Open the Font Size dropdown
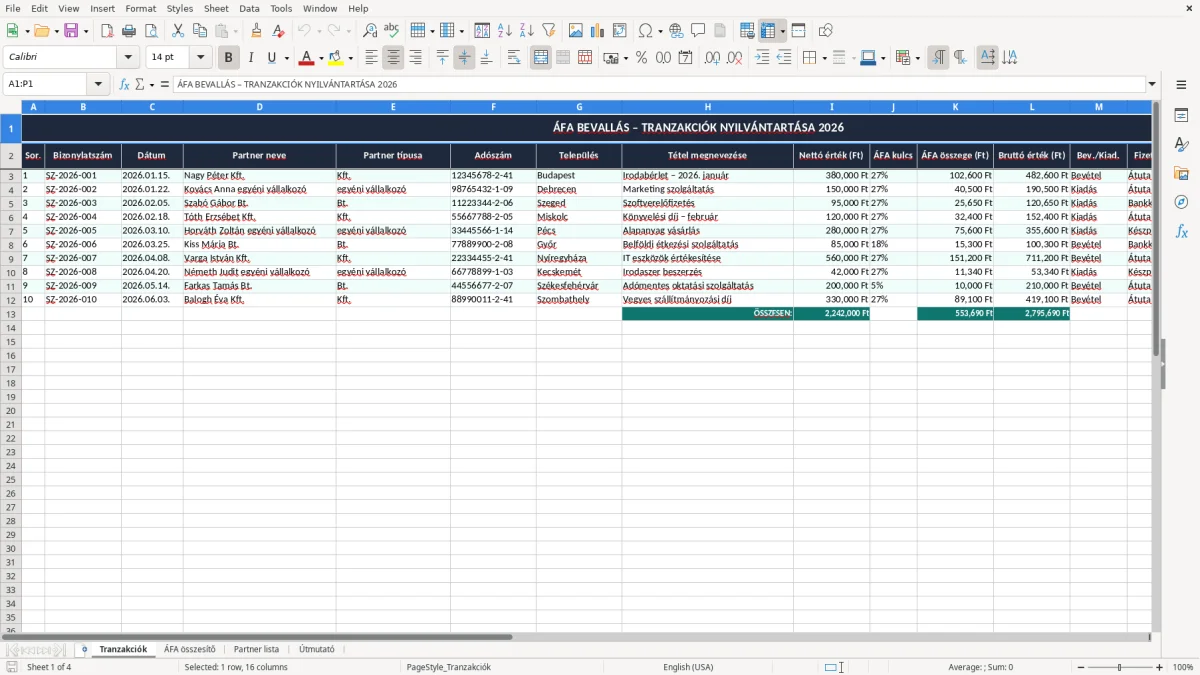1200x675 pixels. (200, 58)
